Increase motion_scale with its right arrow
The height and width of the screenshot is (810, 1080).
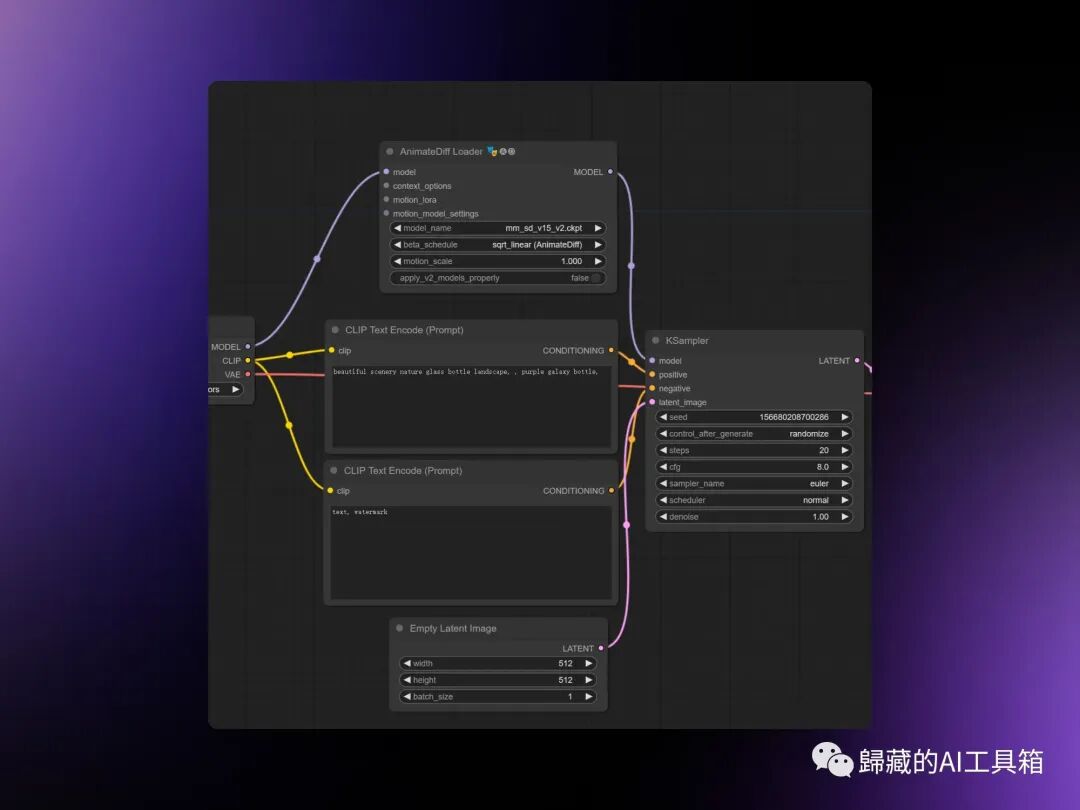598,261
